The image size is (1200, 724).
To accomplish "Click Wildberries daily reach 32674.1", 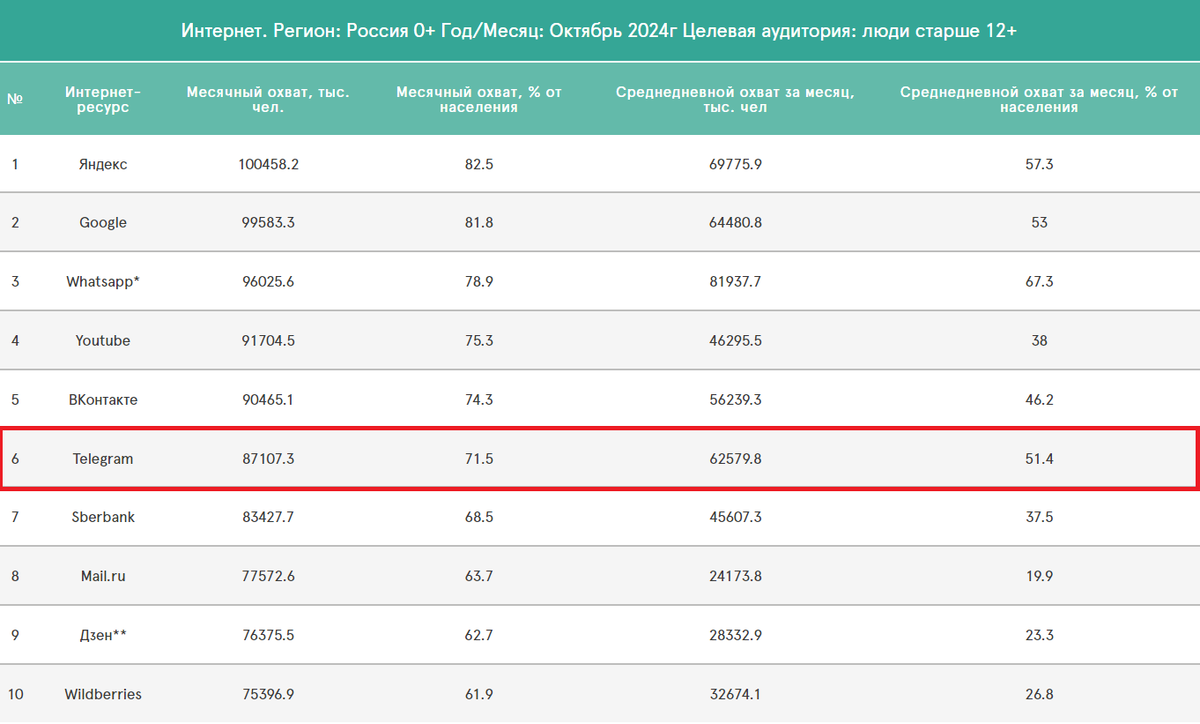I will coord(735,694).
